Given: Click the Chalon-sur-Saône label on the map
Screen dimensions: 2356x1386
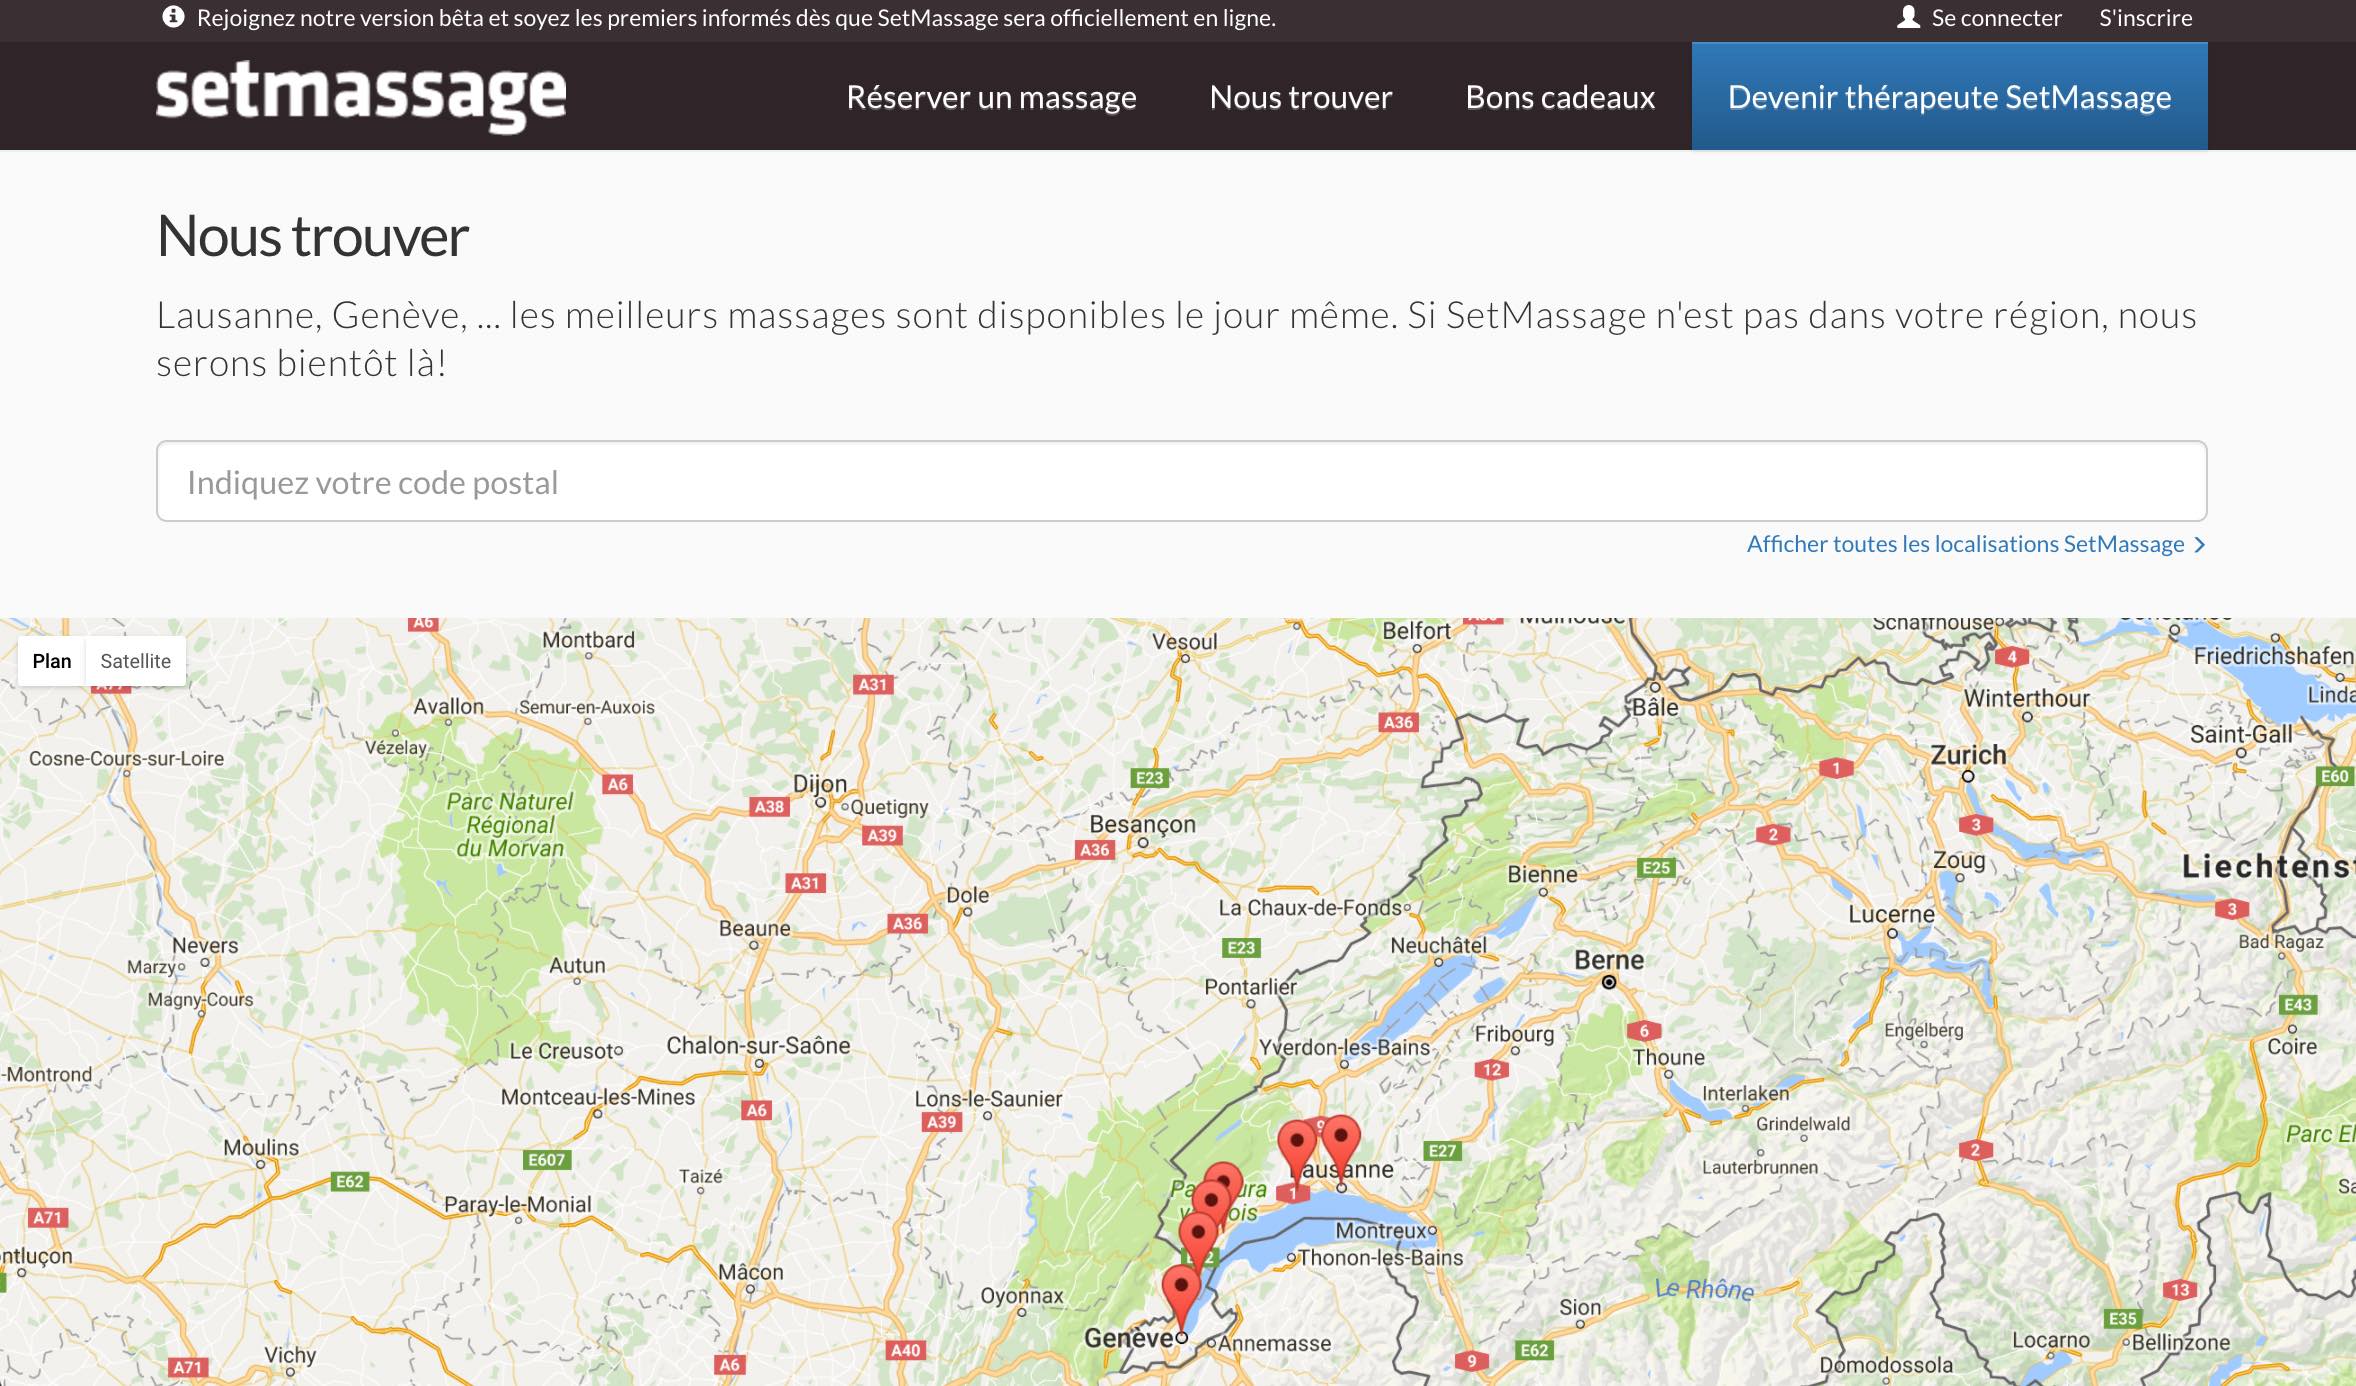Looking at the screenshot, I should tap(758, 1045).
